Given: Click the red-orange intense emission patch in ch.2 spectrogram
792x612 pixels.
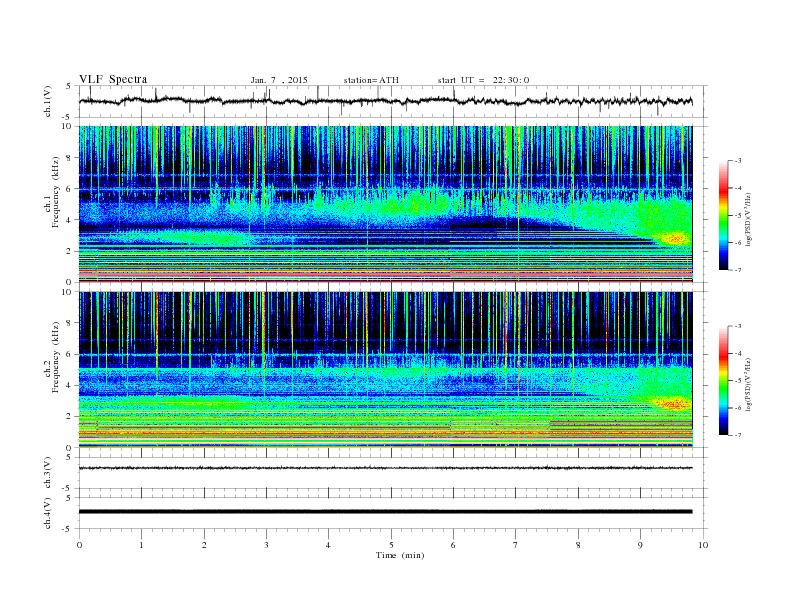Looking at the screenshot, I should pos(672,403).
